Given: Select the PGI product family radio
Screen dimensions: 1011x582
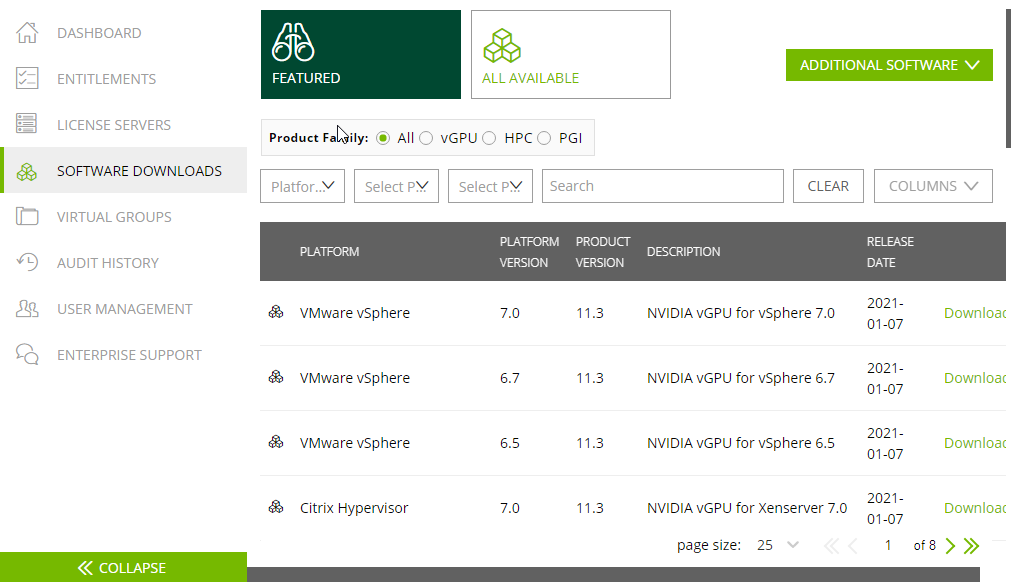Looking at the screenshot, I should pos(544,138).
